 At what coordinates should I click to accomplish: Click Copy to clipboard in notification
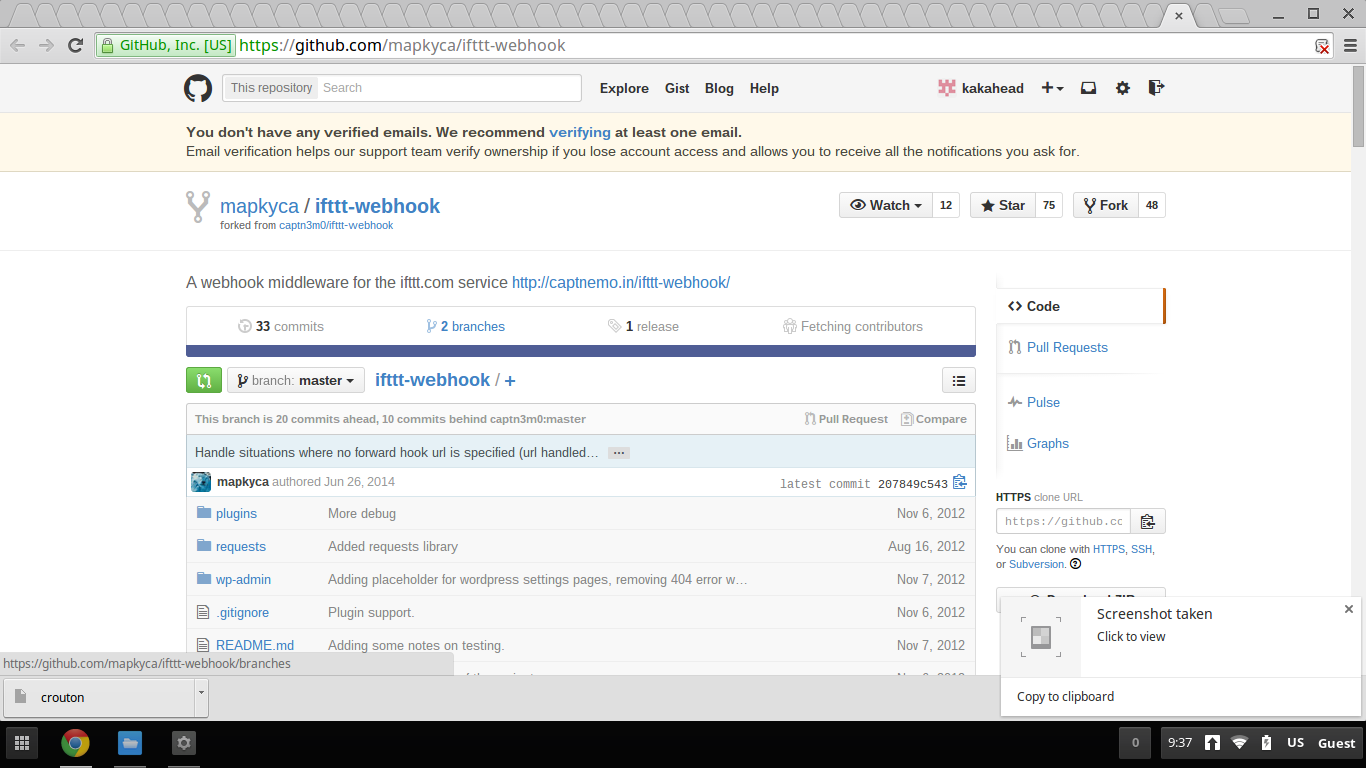coord(1065,697)
